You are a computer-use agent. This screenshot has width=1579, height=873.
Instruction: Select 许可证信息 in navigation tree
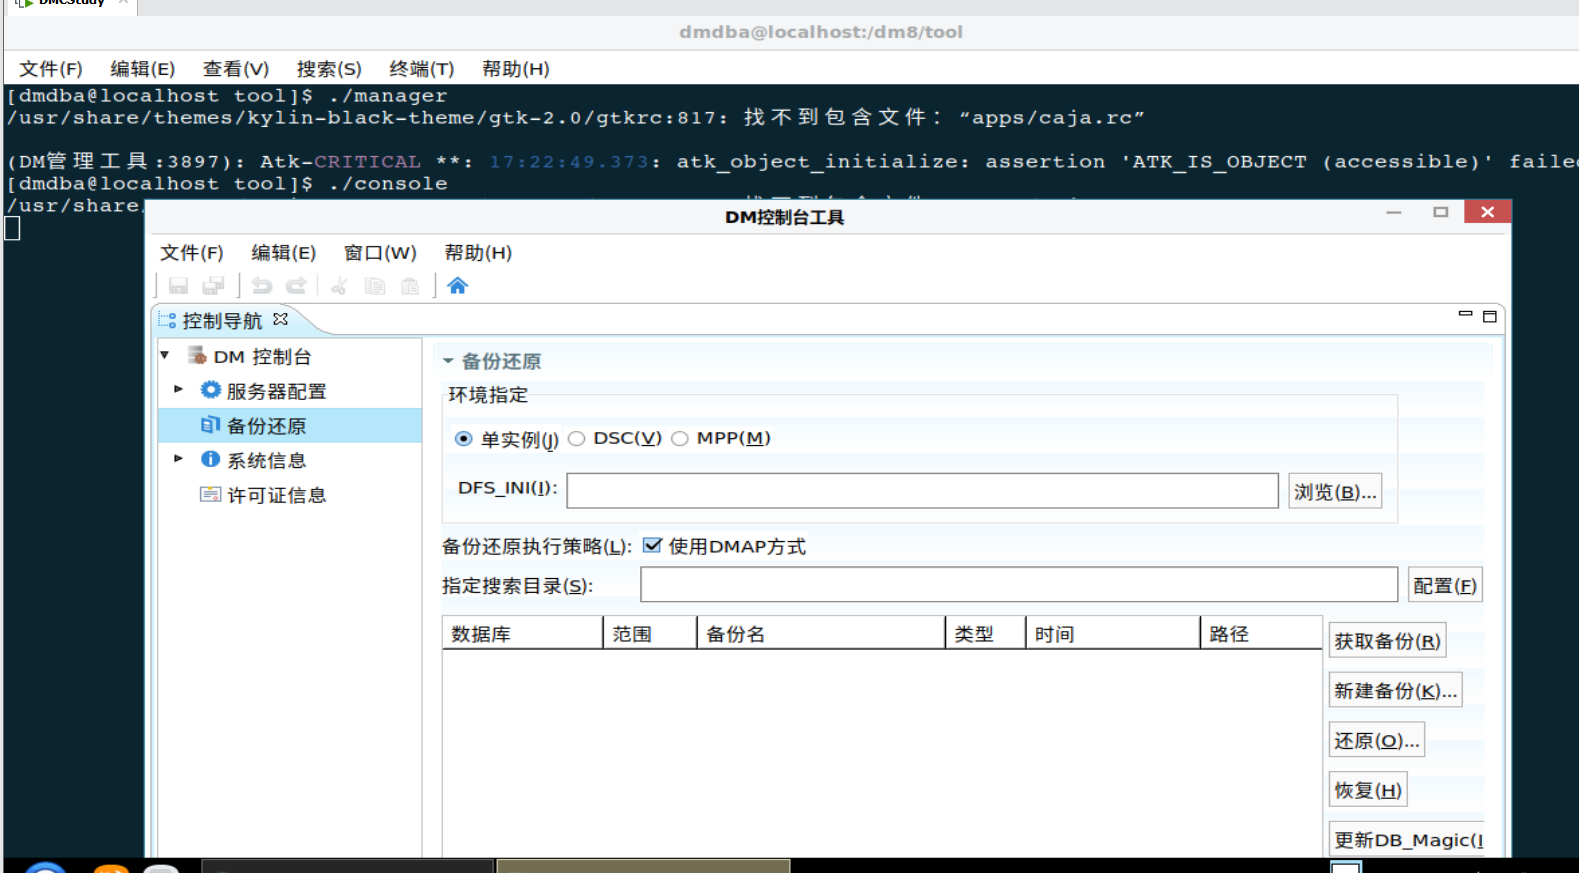click(276, 495)
